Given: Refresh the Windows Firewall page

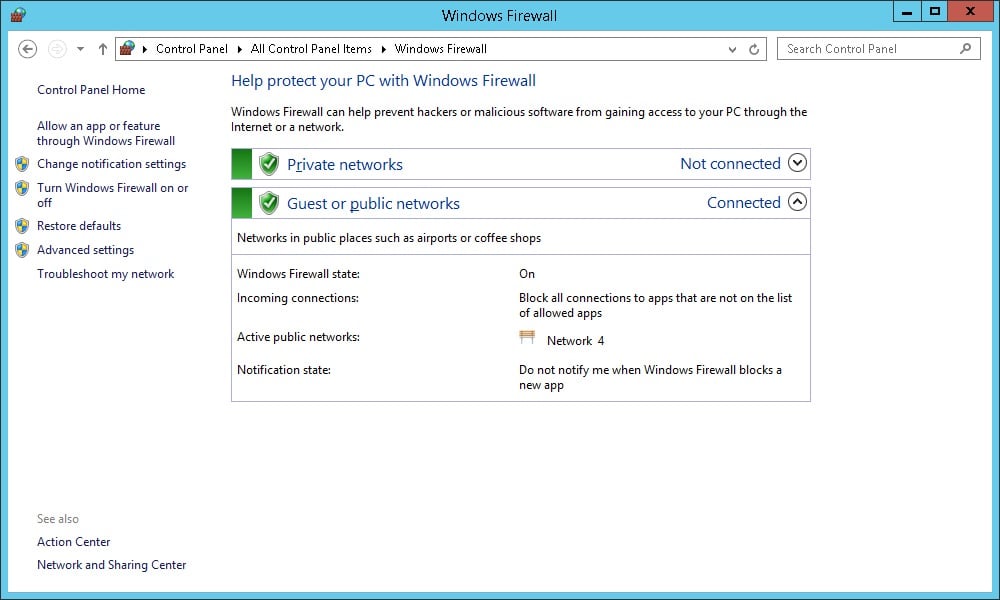Looking at the screenshot, I should (x=754, y=49).
